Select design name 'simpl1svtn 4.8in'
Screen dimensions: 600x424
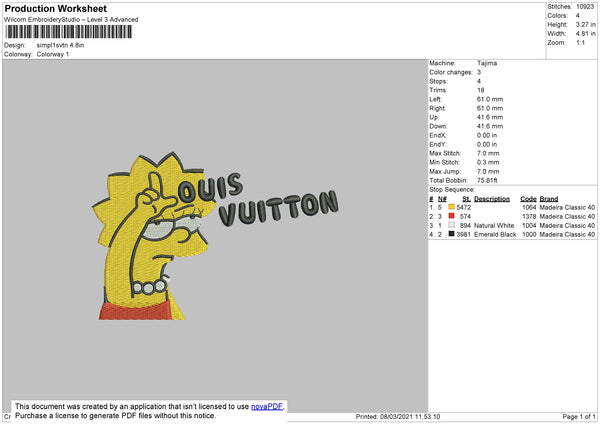(60, 45)
